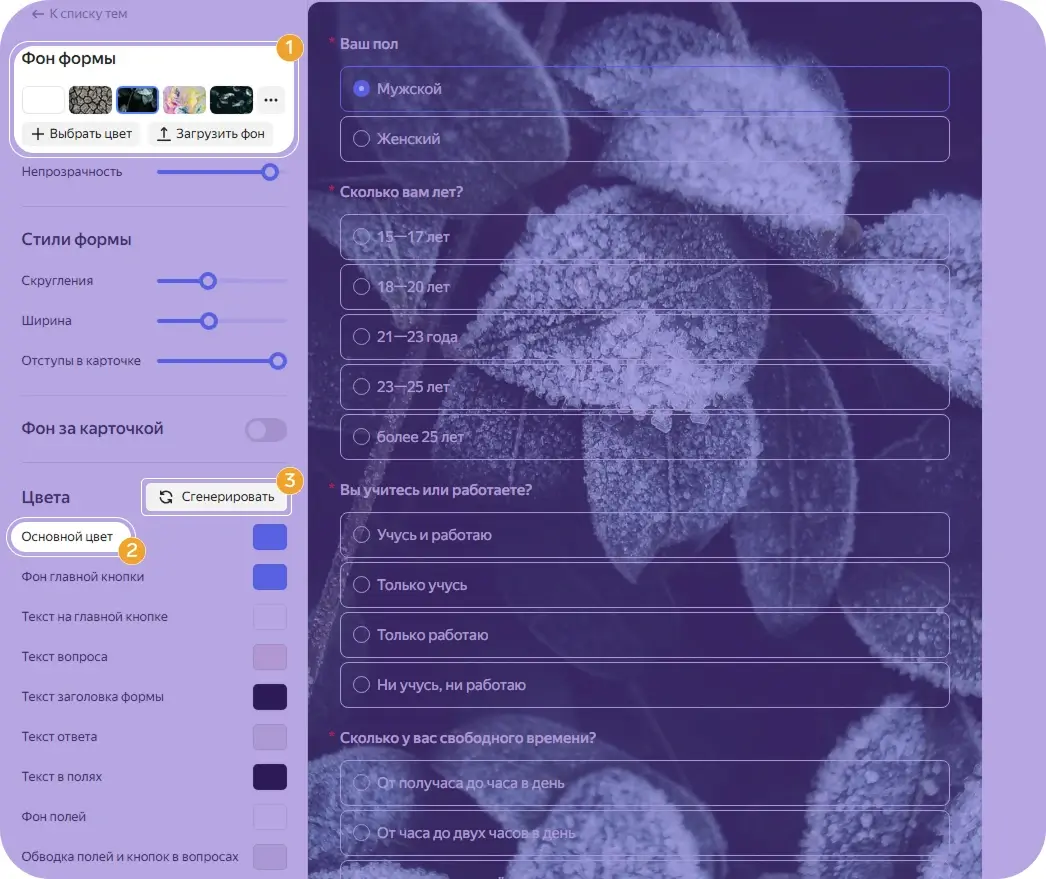
Task: Select the 'Женский' radio option
Action: (x=644, y=139)
